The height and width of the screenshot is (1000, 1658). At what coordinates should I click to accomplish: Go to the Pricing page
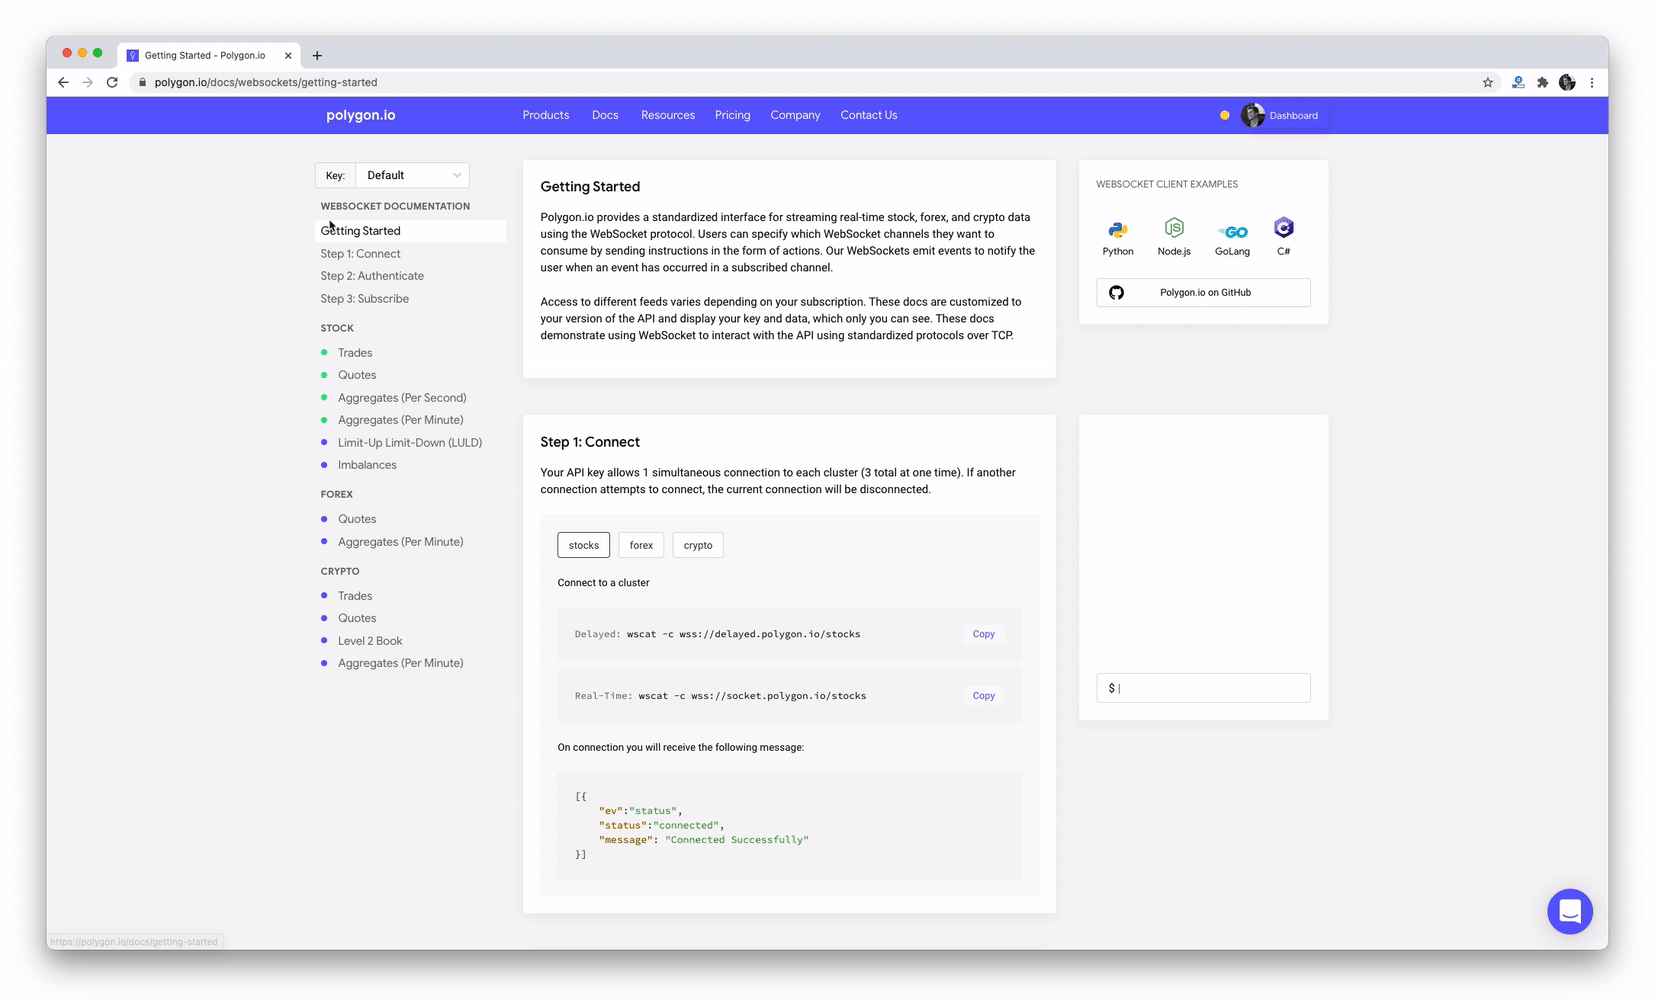point(732,115)
